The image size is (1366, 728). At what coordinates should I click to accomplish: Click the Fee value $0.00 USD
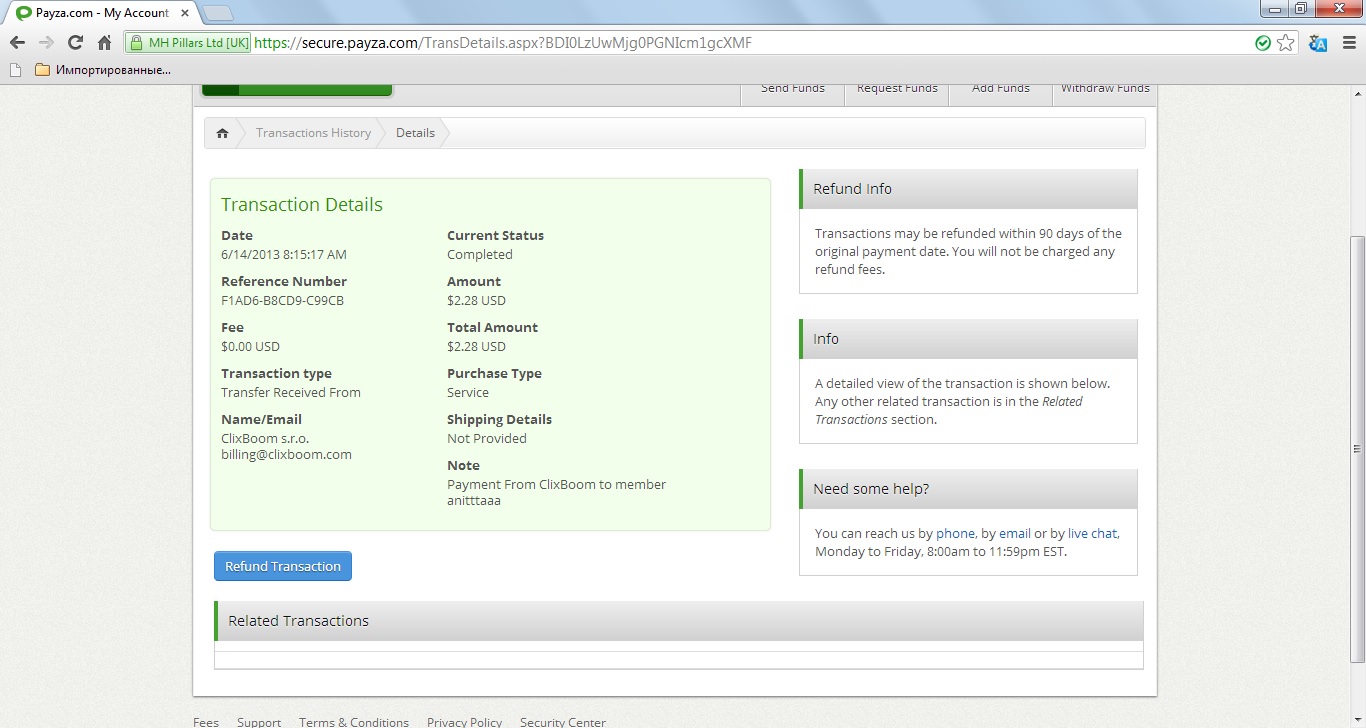click(x=250, y=347)
